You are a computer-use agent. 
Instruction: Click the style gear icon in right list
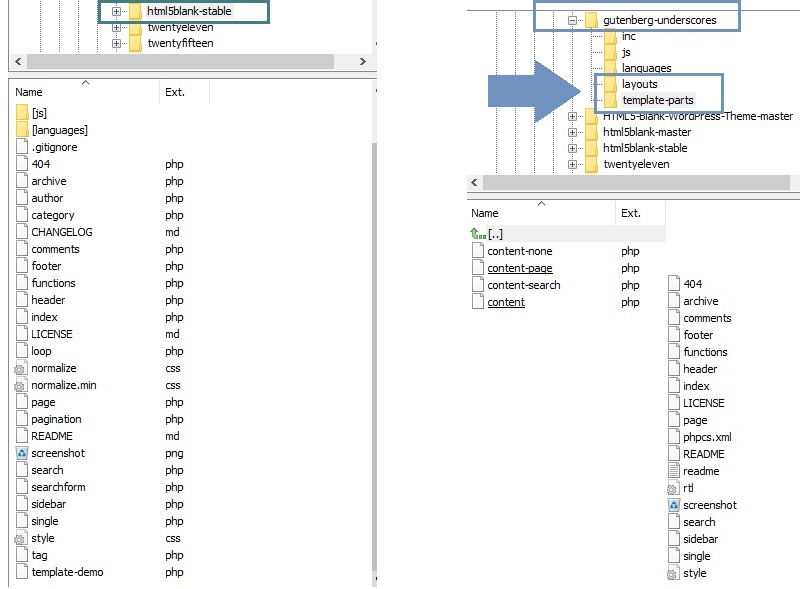tap(673, 574)
